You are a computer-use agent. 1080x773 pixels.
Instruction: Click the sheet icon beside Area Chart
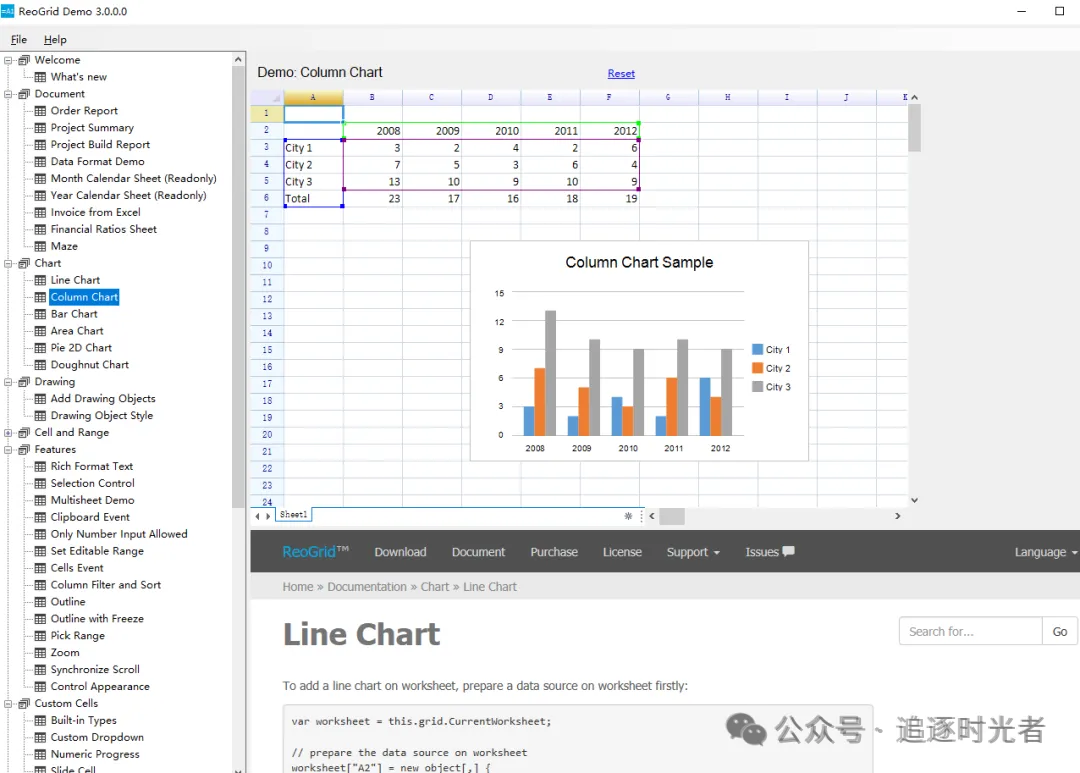[41, 331]
